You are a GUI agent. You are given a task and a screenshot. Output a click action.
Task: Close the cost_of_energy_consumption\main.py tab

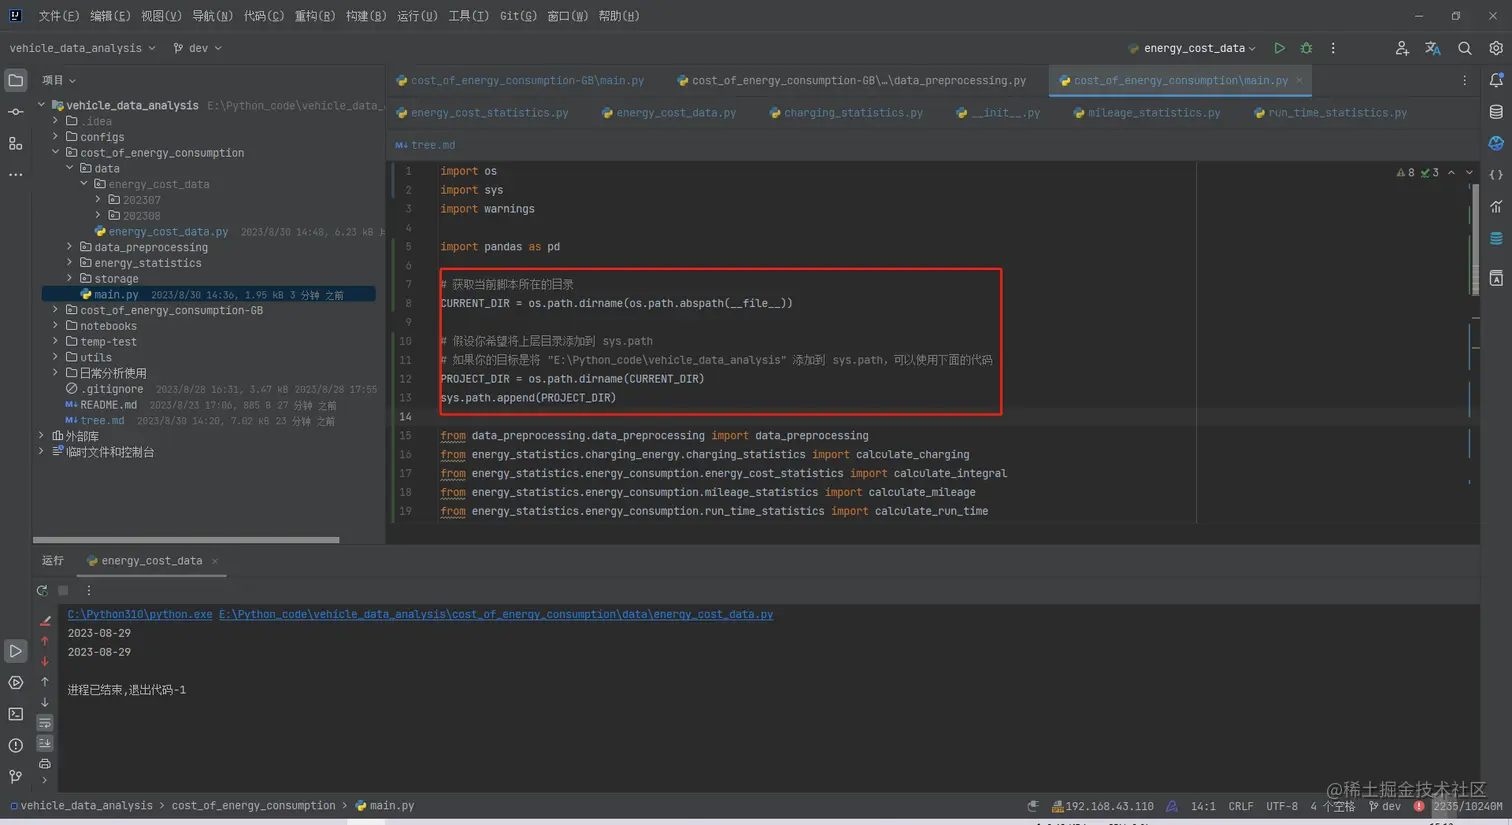(x=1299, y=80)
